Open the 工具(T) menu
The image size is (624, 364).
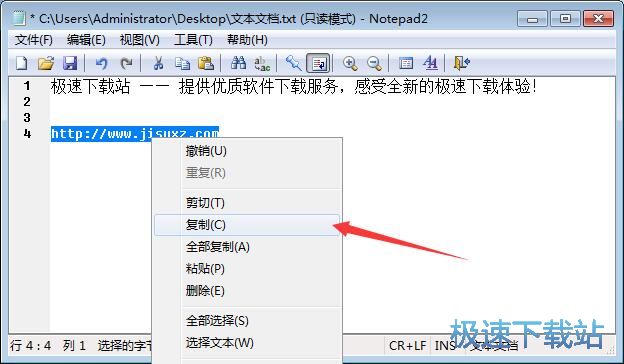click(x=193, y=40)
